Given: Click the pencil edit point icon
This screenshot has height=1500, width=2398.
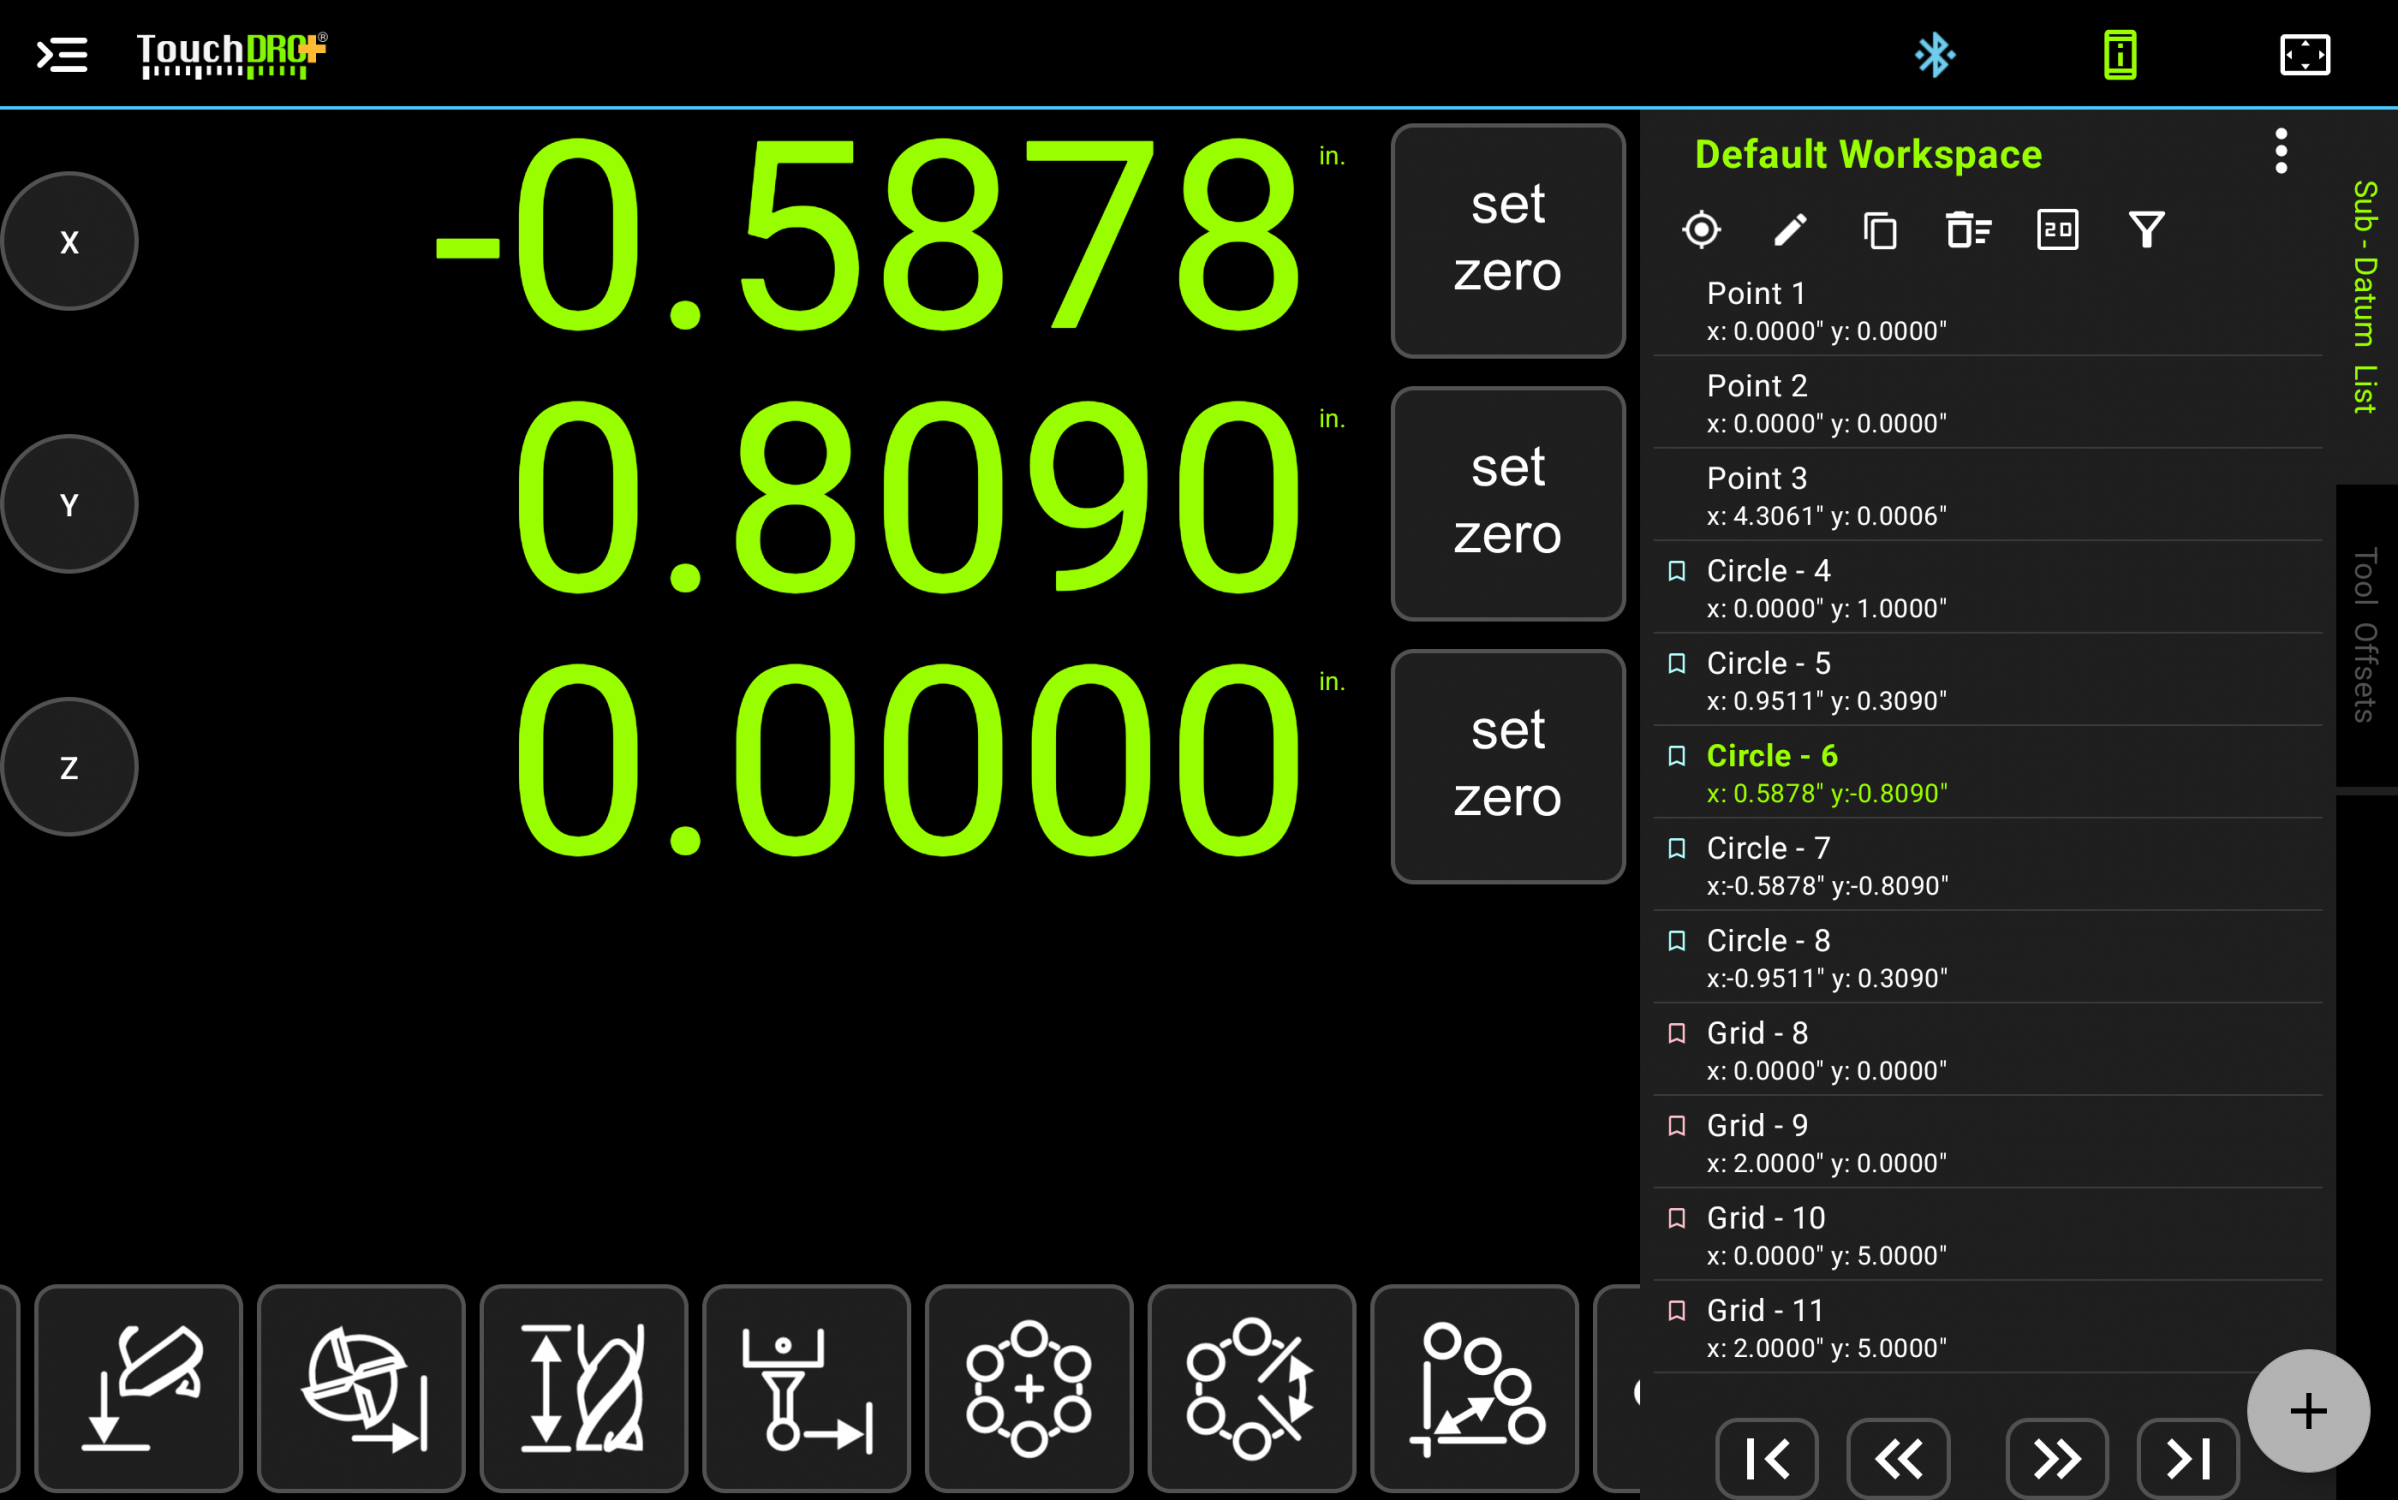Looking at the screenshot, I should (x=1790, y=230).
